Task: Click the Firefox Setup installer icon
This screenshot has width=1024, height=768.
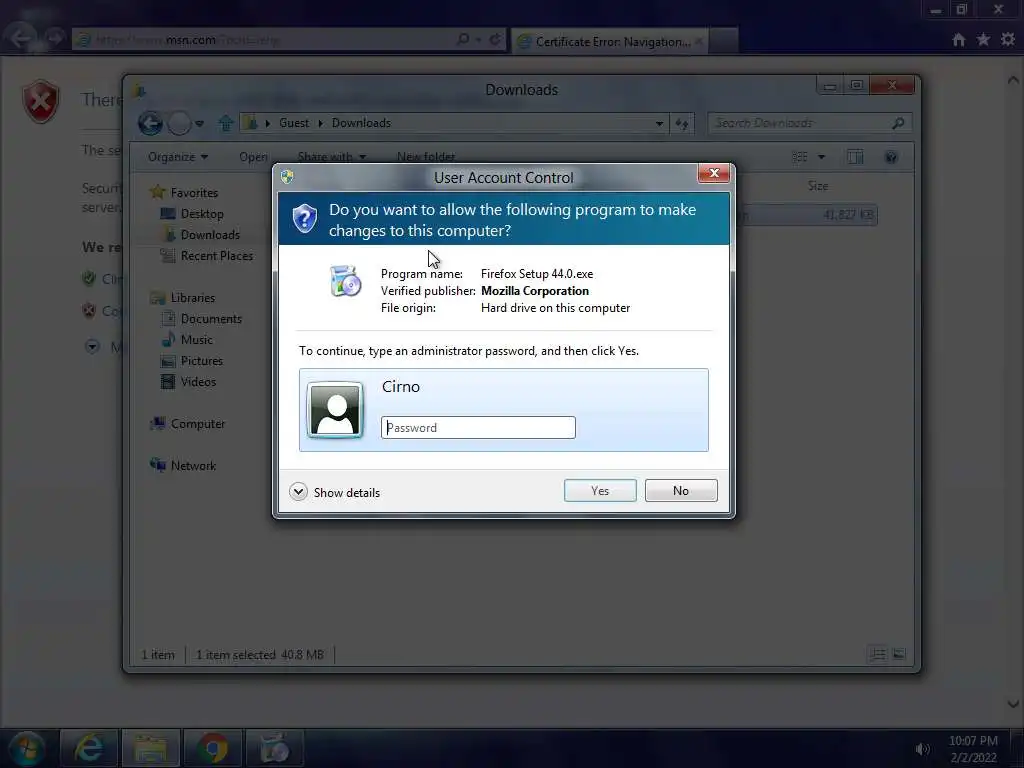Action: click(x=345, y=281)
